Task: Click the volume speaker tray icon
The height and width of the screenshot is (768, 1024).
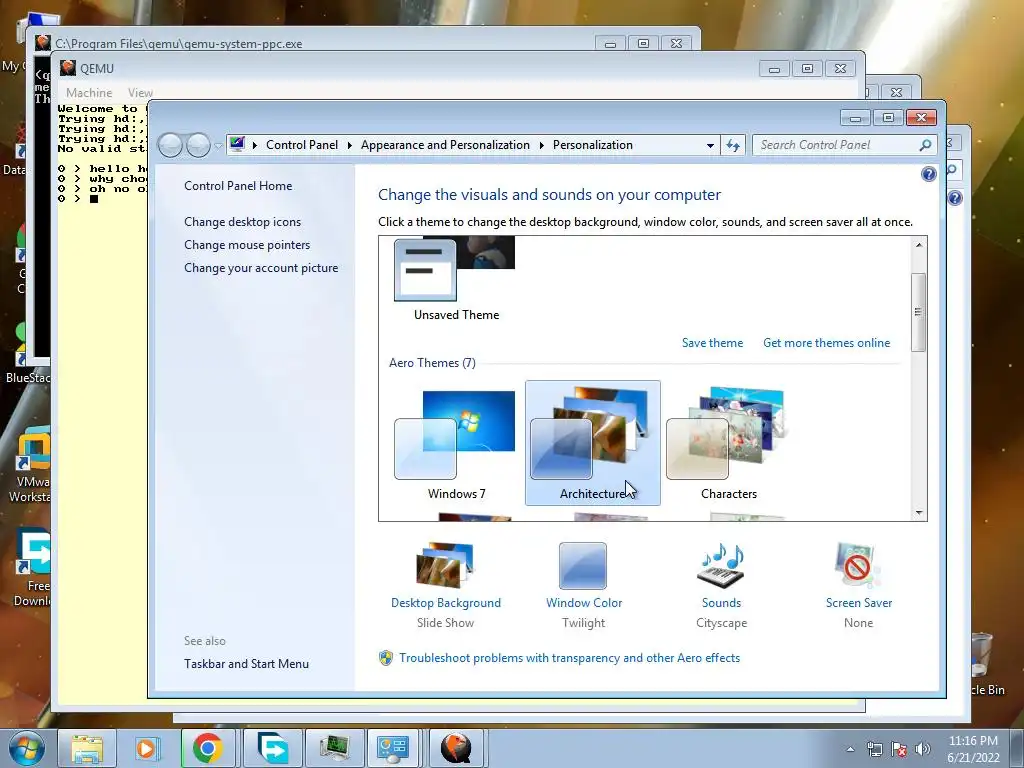Action: 923,749
